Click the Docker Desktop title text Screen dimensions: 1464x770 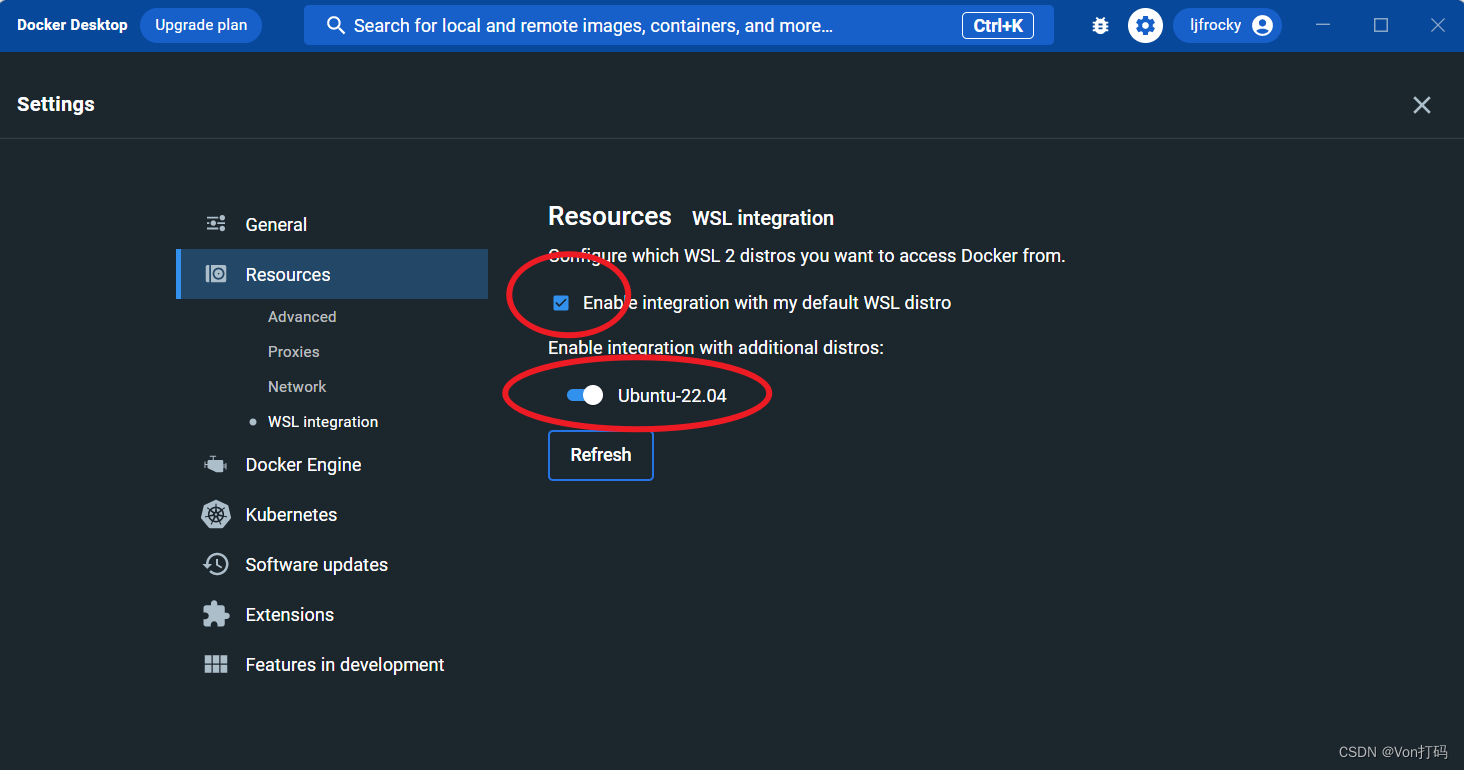click(x=72, y=25)
